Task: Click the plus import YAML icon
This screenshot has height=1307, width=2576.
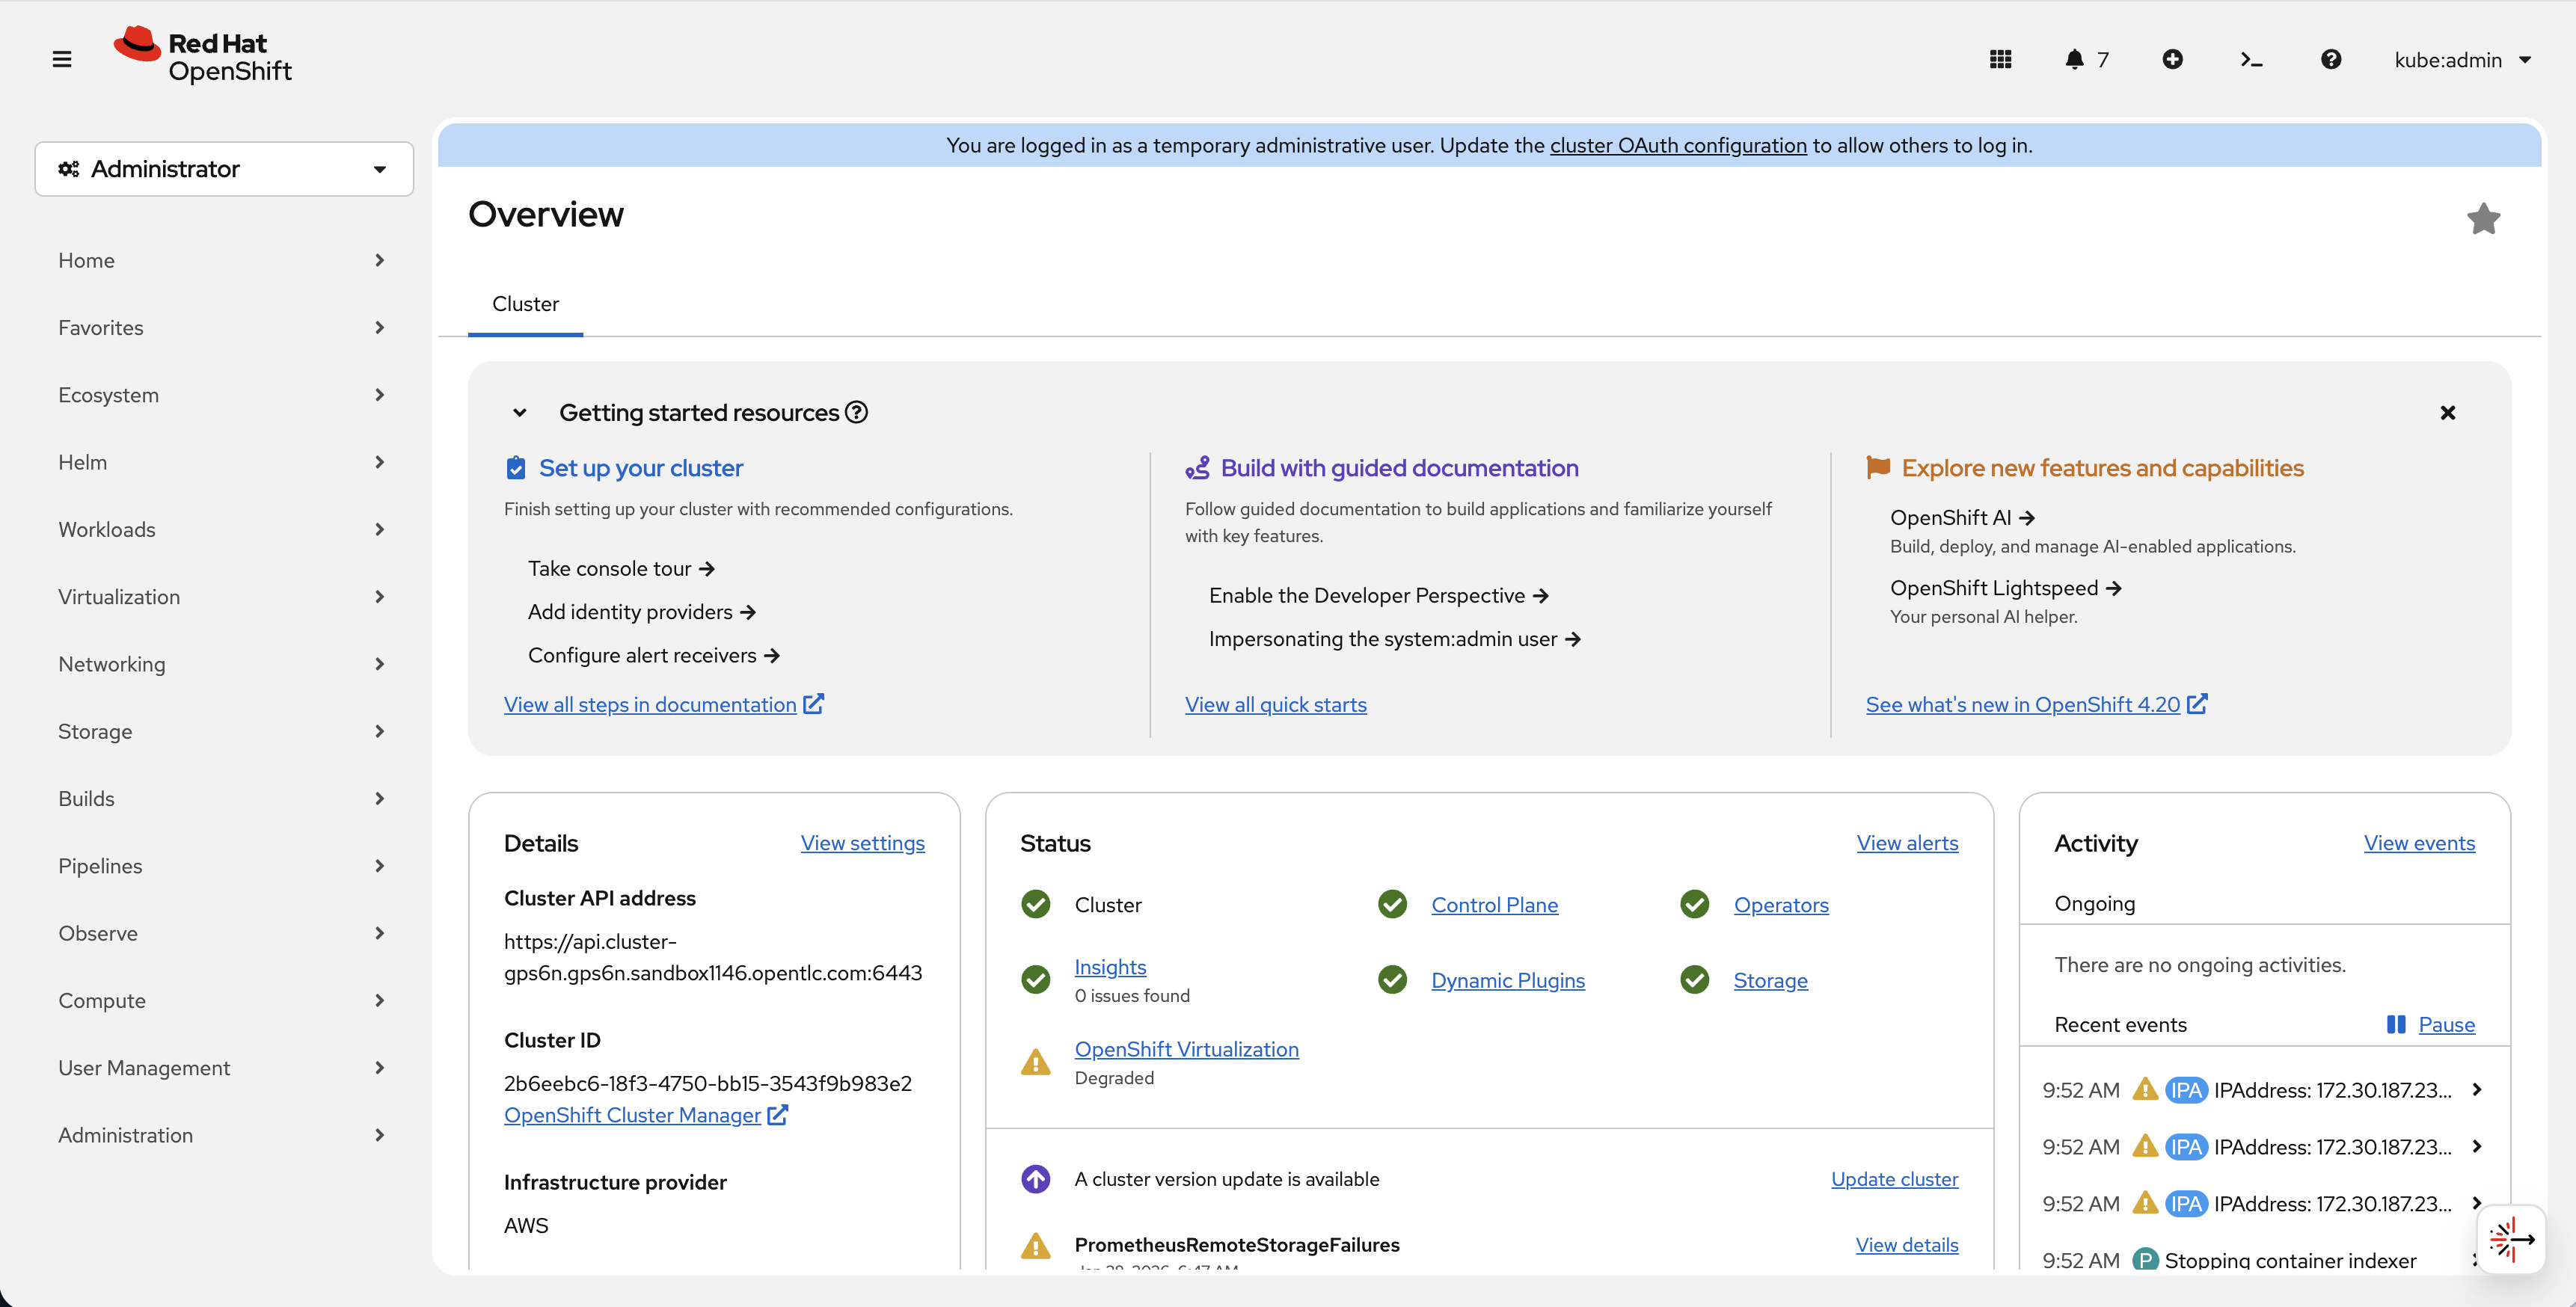Action: click(2172, 60)
